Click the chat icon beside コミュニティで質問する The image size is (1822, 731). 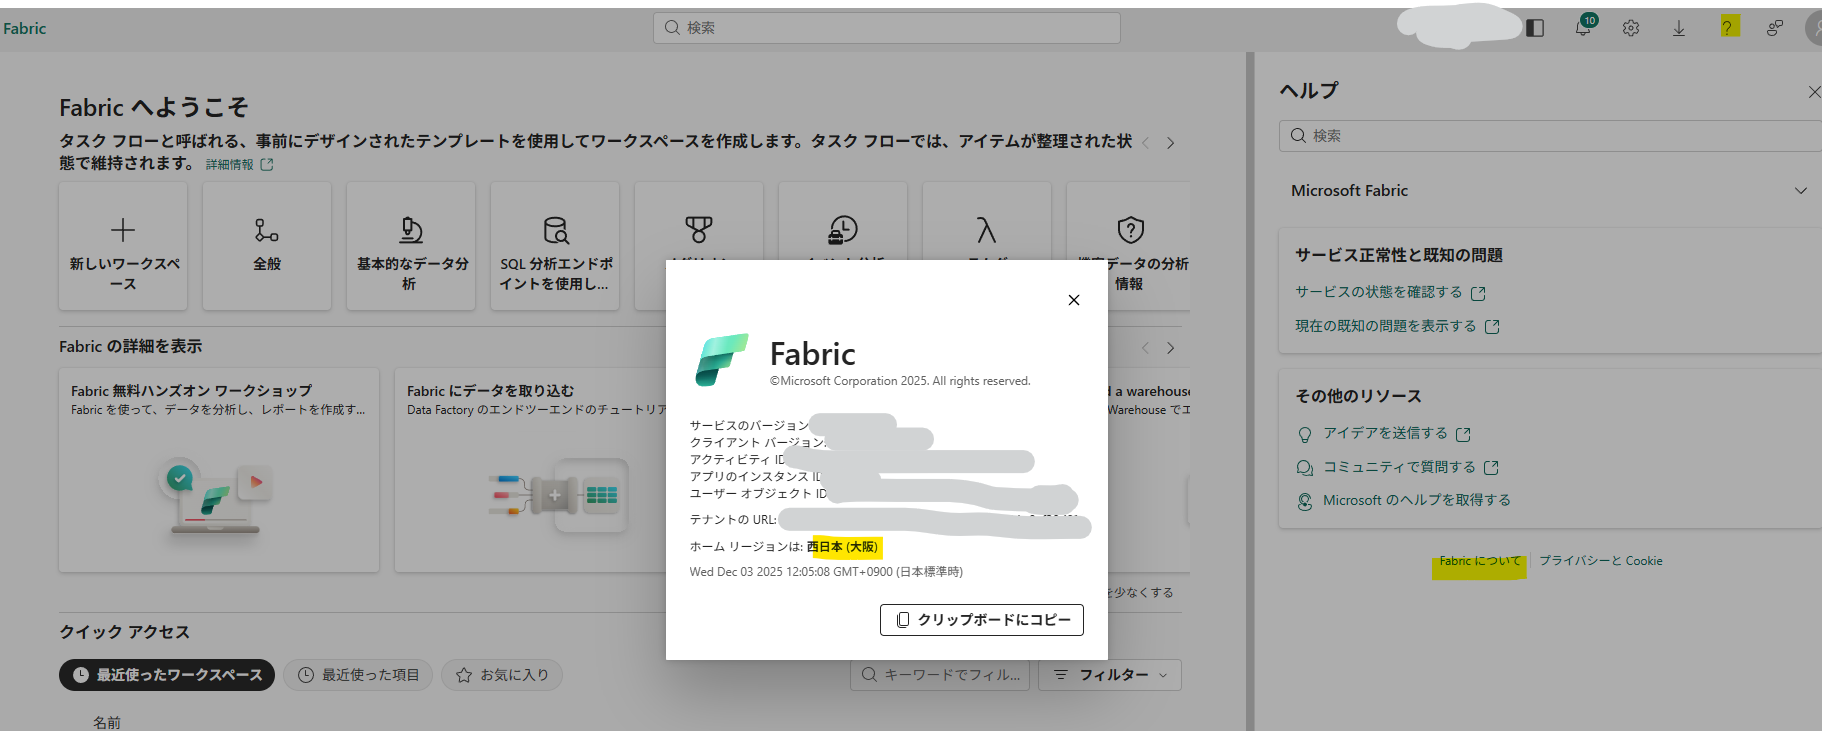(1305, 468)
